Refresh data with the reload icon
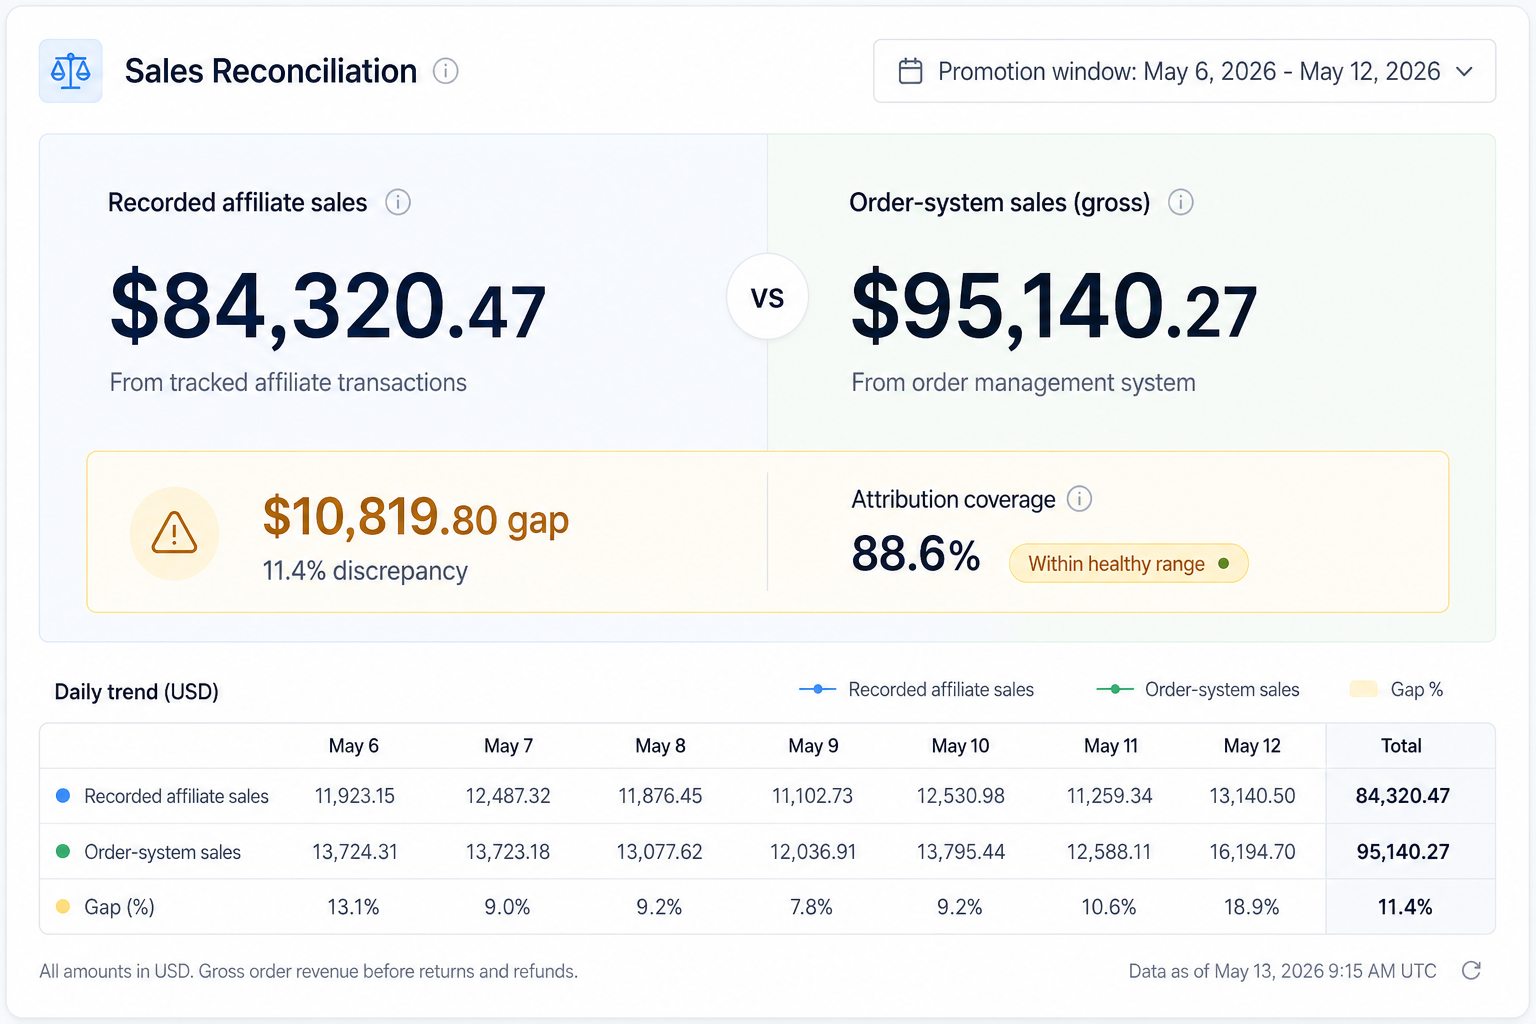Image resolution: width=1536 pixels, height=1024 pixels. 1471,970
